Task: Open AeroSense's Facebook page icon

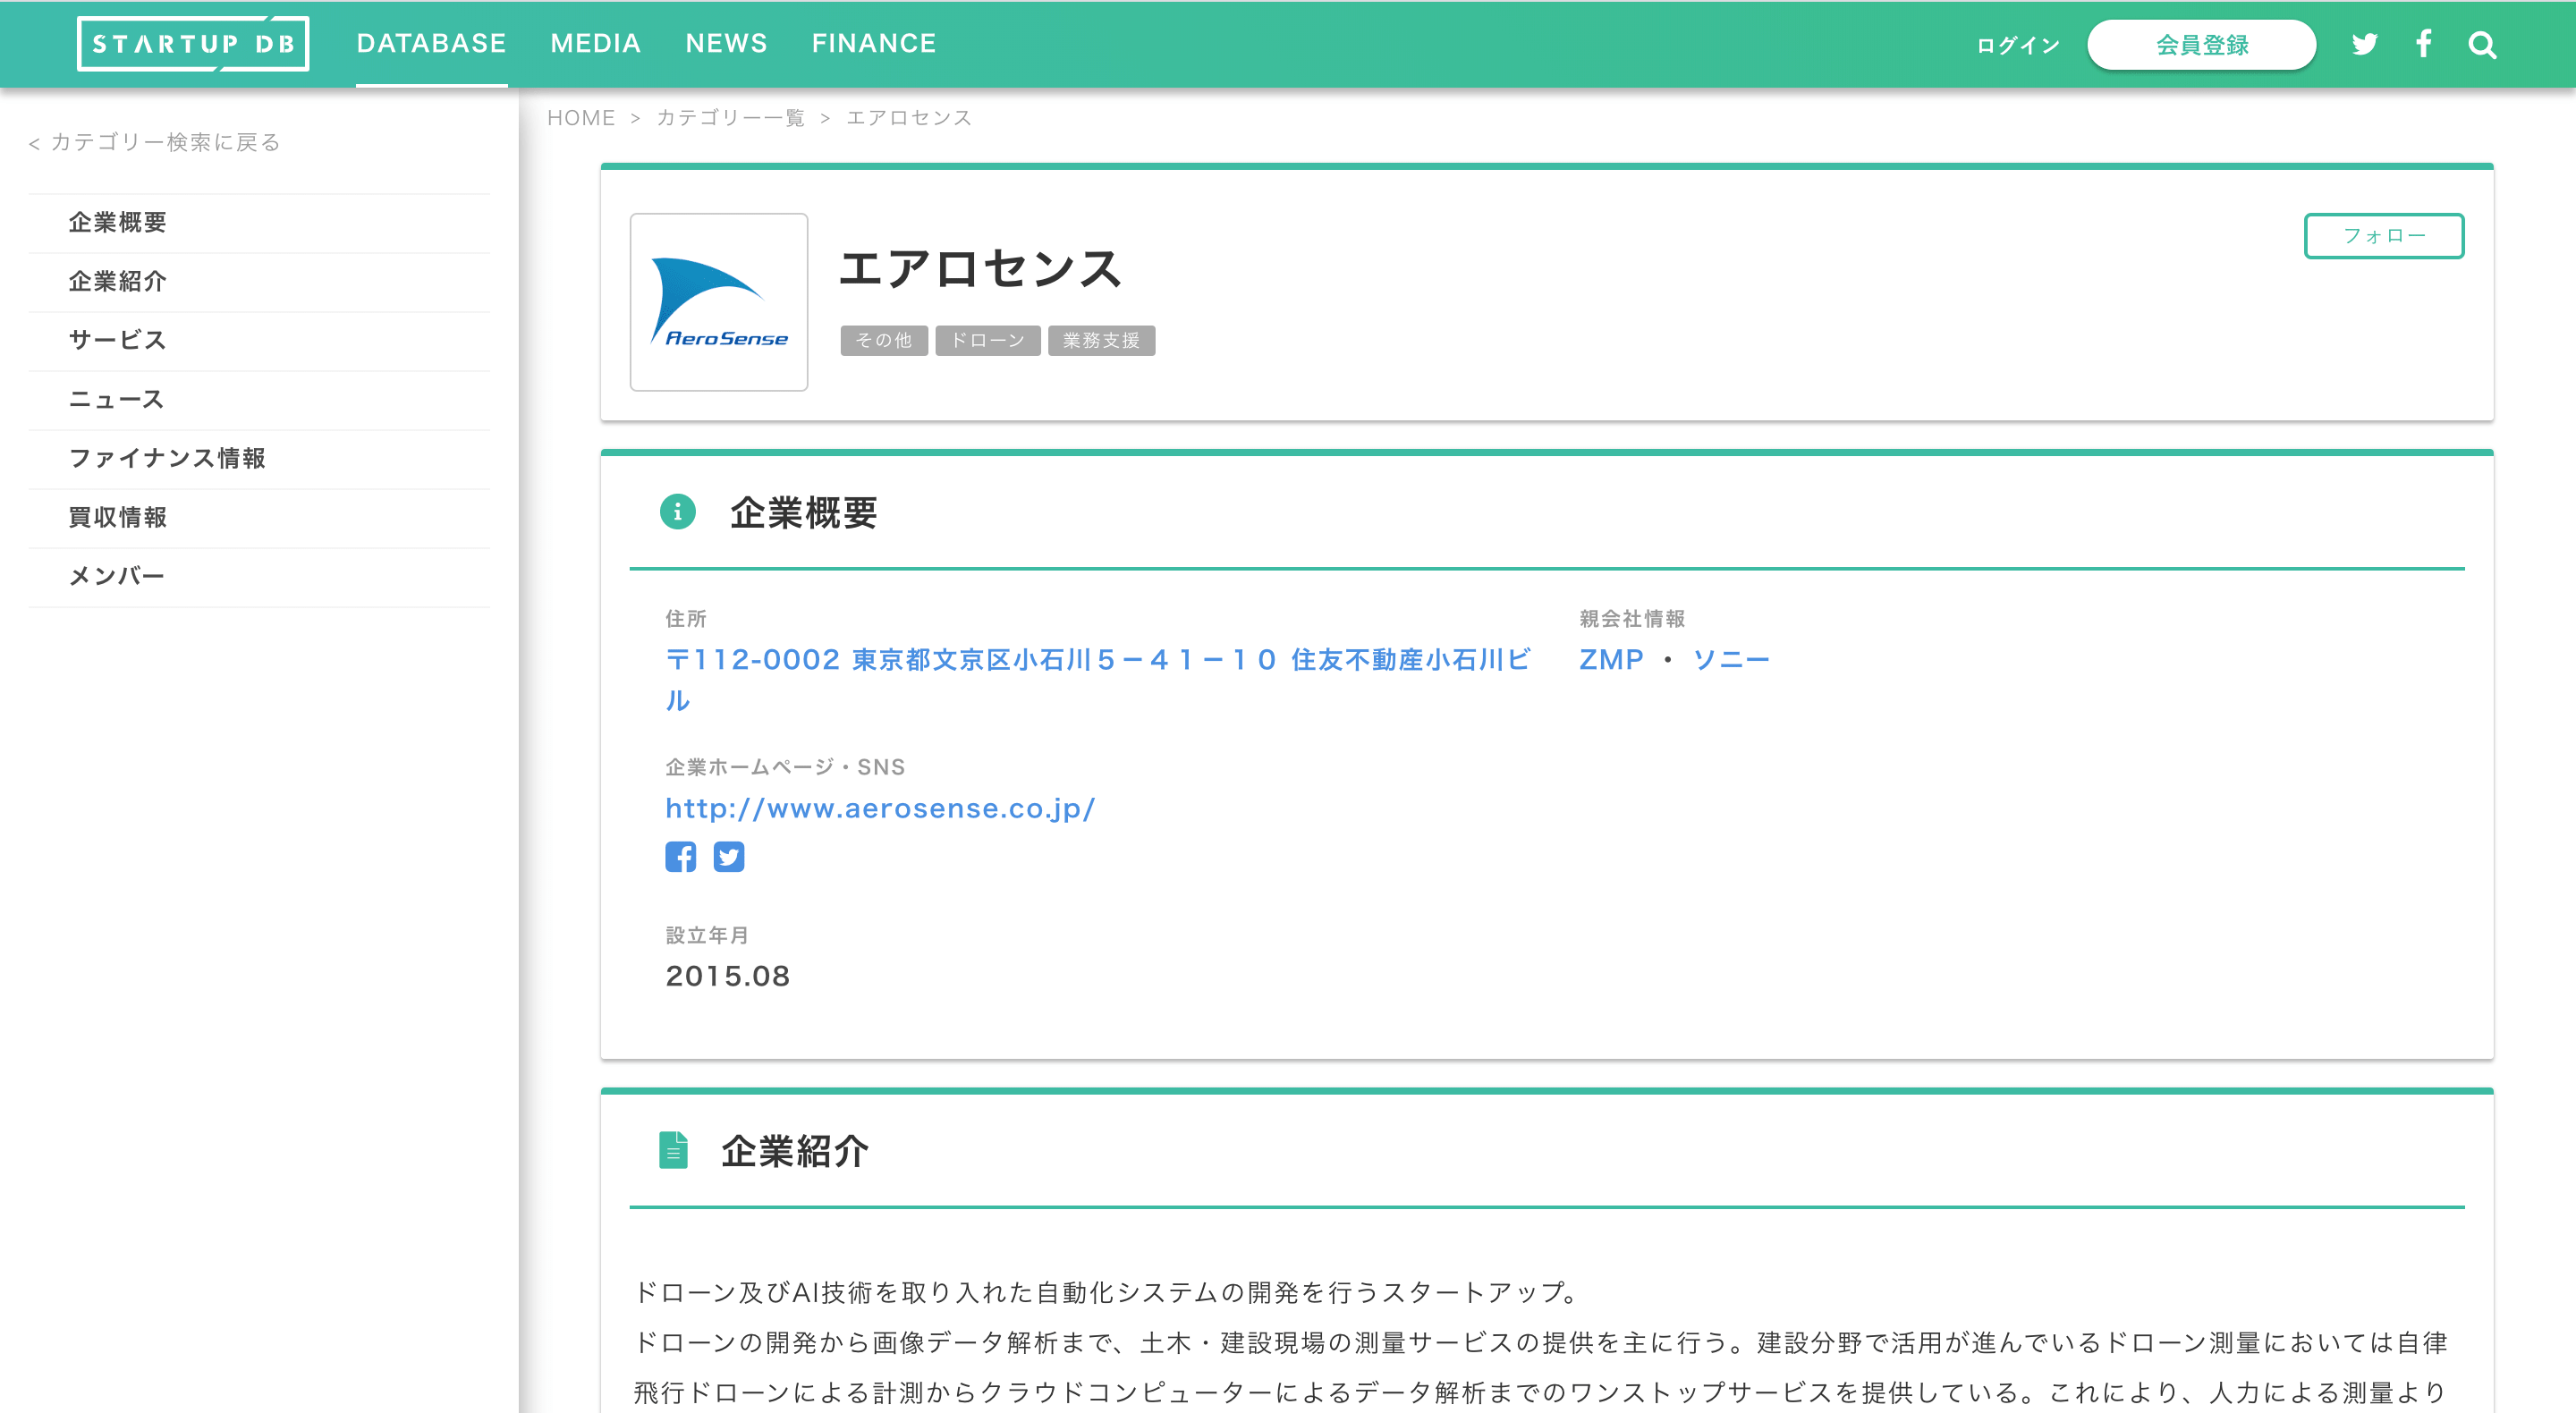Action: (x=681, y=856)
